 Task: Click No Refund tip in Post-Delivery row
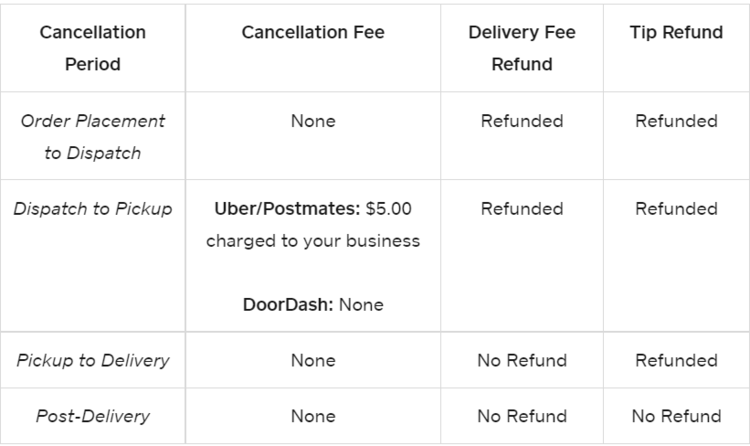click(677, 416)
